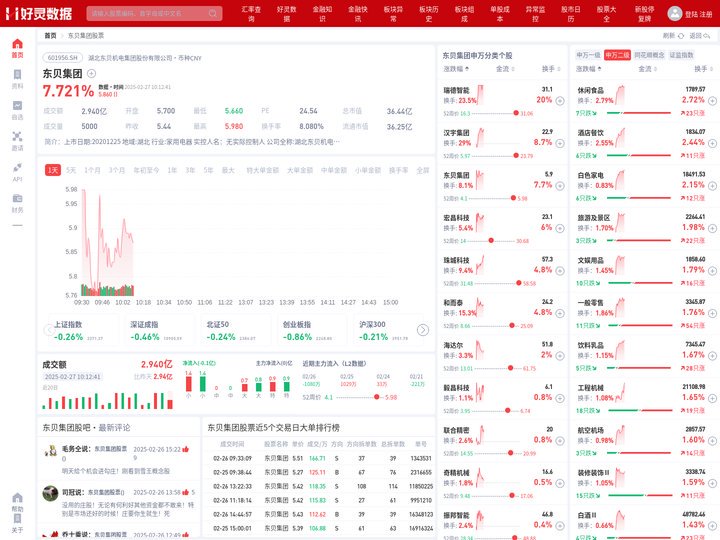This screenshot has width=720, height=540.
Task: Click the 52周价 slider dot for 瑞德智能
Action: coord(516,113)
